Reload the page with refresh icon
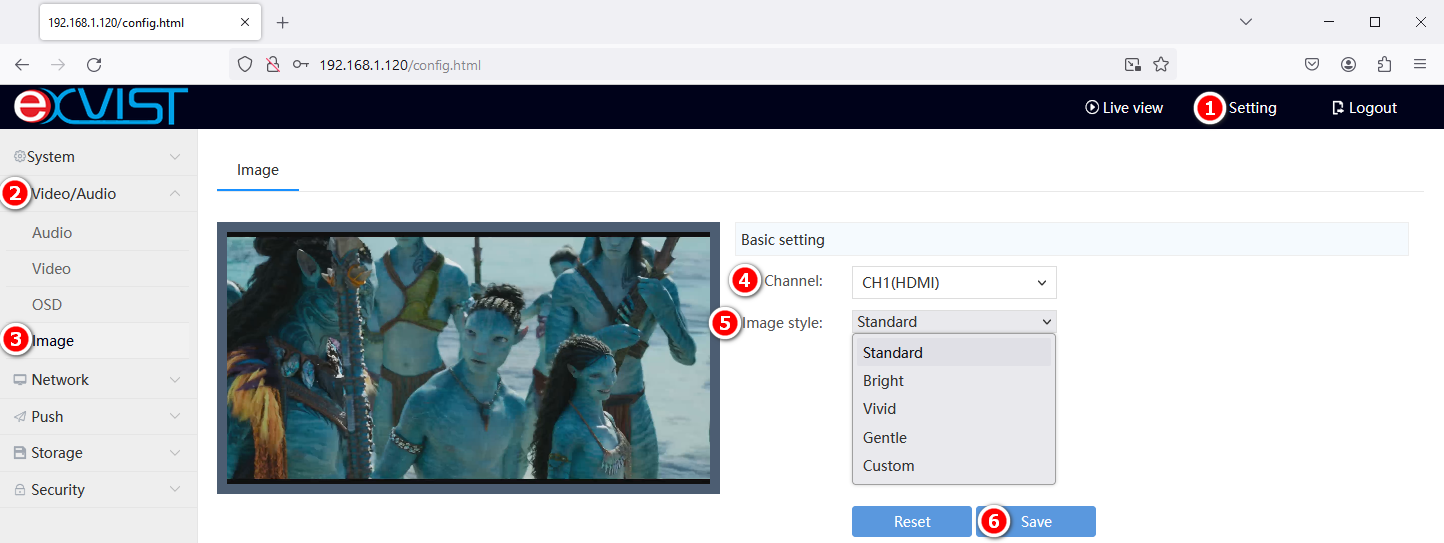The image size is (1444, 543). click(94, 65)
